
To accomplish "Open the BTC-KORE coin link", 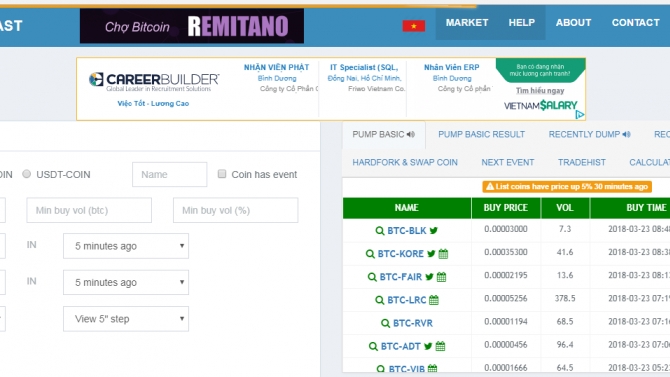I will coord(401,254).
